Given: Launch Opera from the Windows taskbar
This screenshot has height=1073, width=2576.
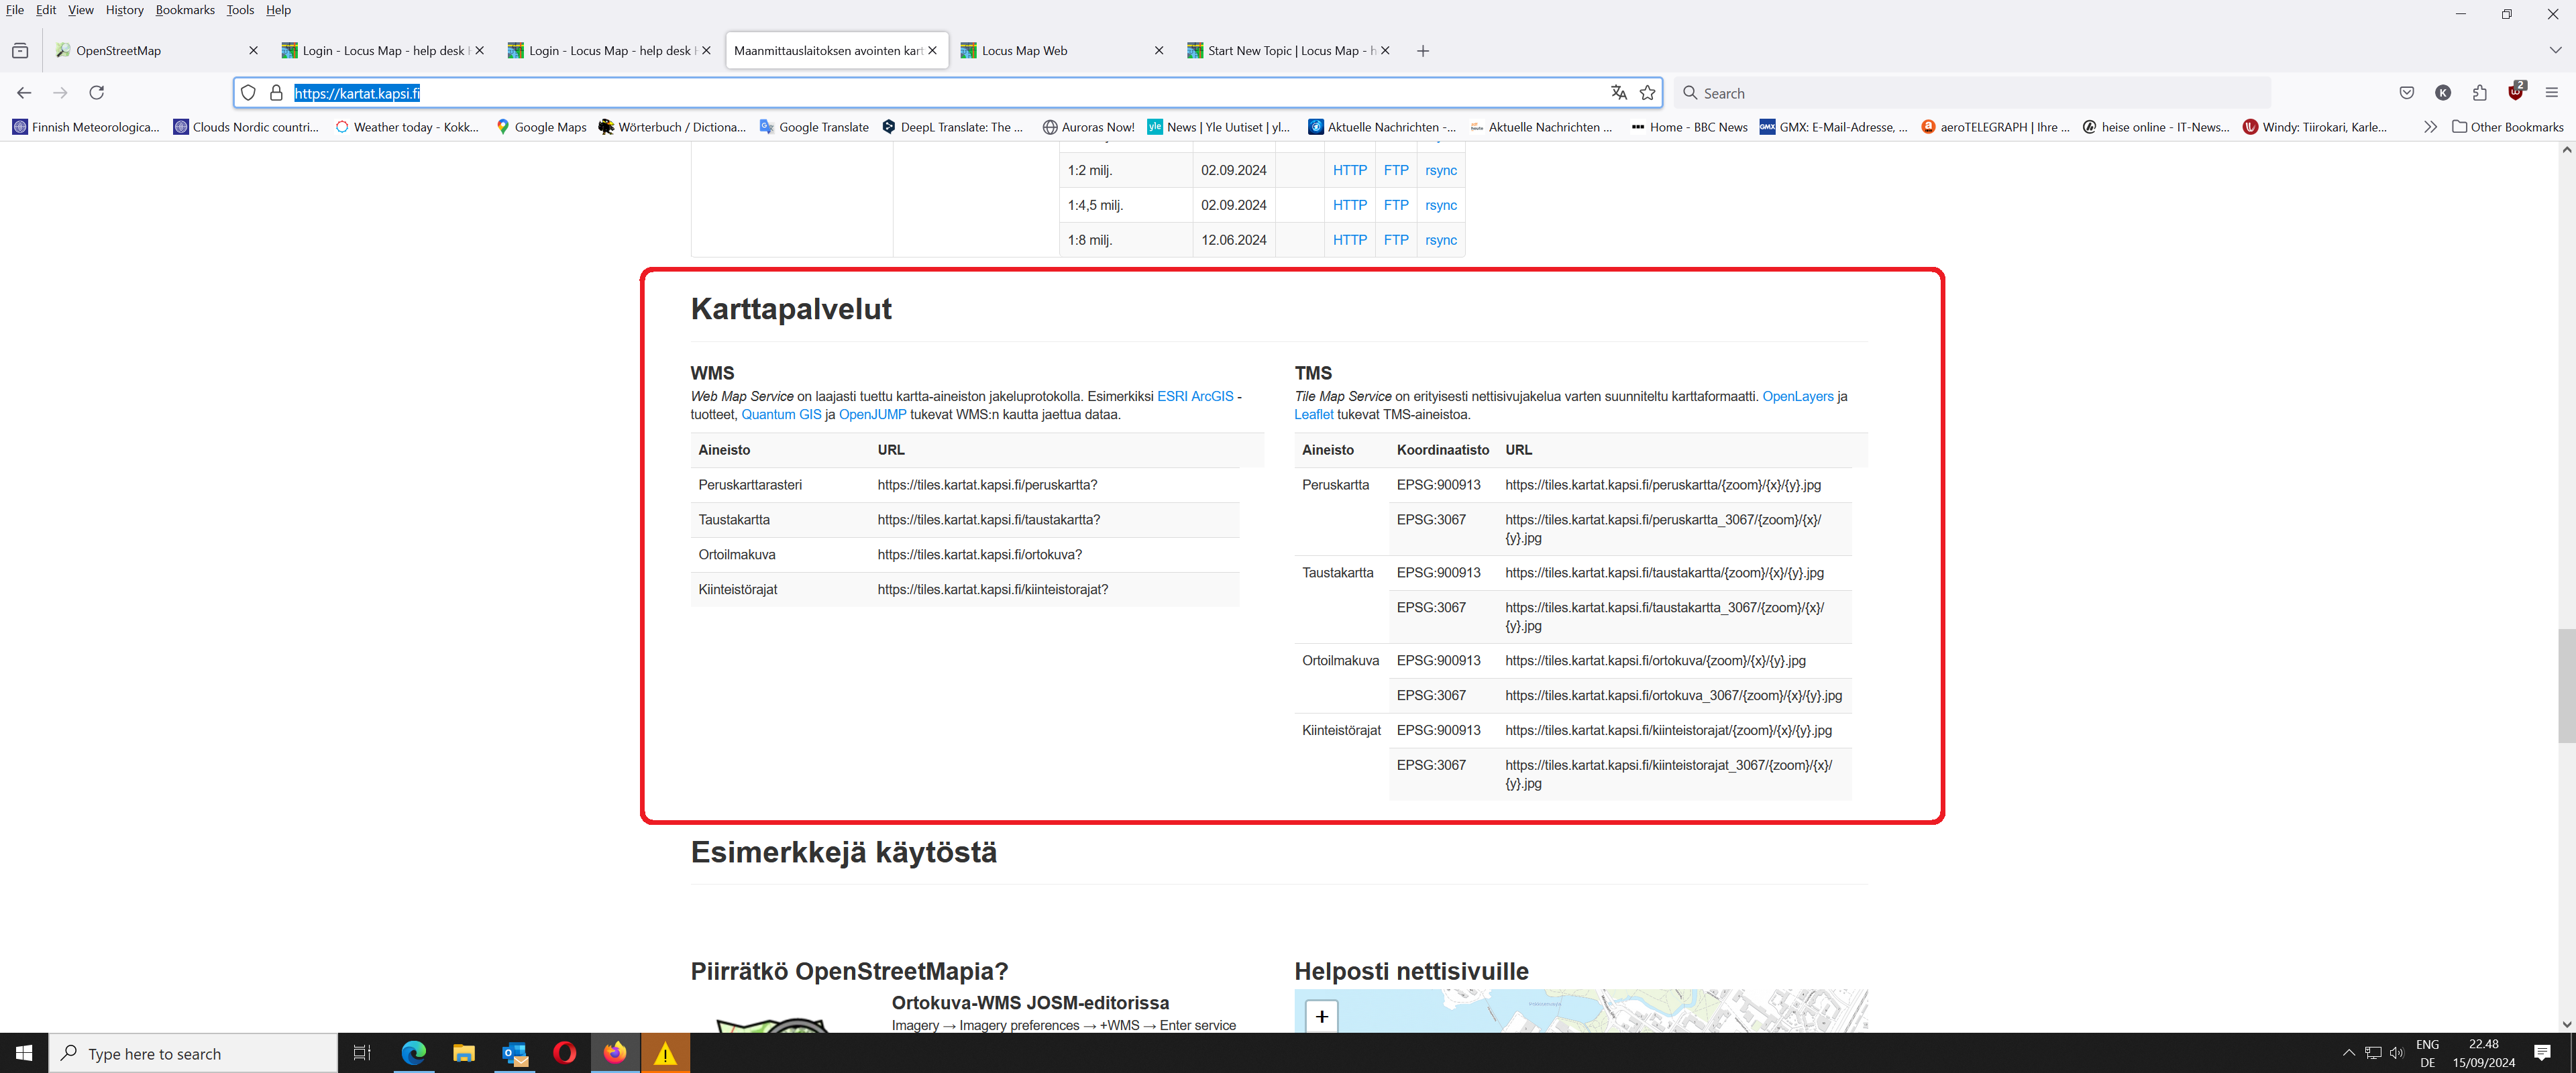Looking at the screenshot, I should coord(564,1053).
